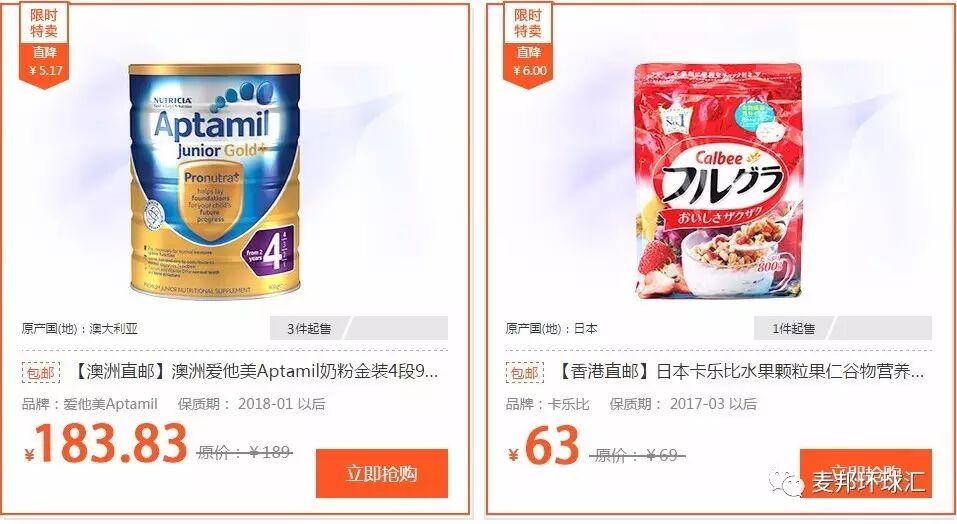Click the WeChat logo beside 麦邦环球汇
Image resolution: width=957 pixels, height=524 pixels.
point(786,482)
